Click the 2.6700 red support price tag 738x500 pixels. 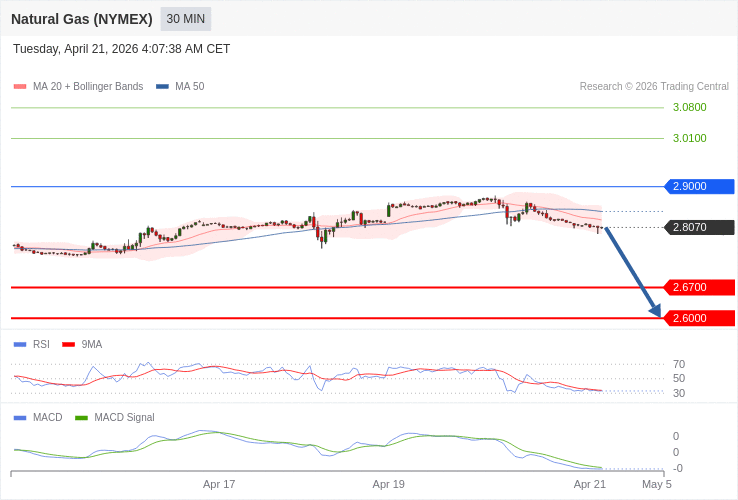698,287
